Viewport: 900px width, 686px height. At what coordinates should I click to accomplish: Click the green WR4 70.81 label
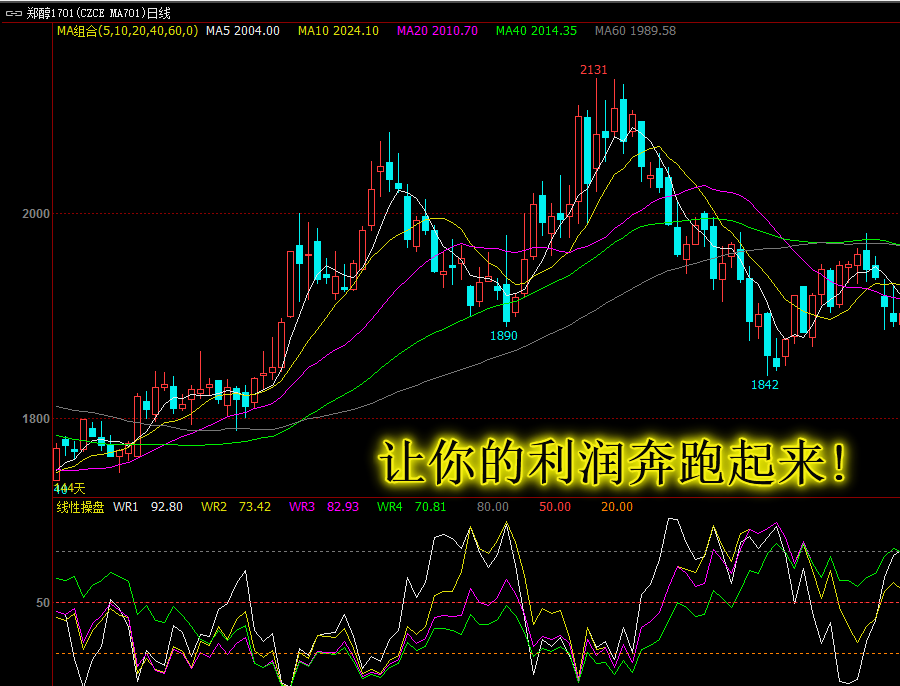[x=412, y=507]
